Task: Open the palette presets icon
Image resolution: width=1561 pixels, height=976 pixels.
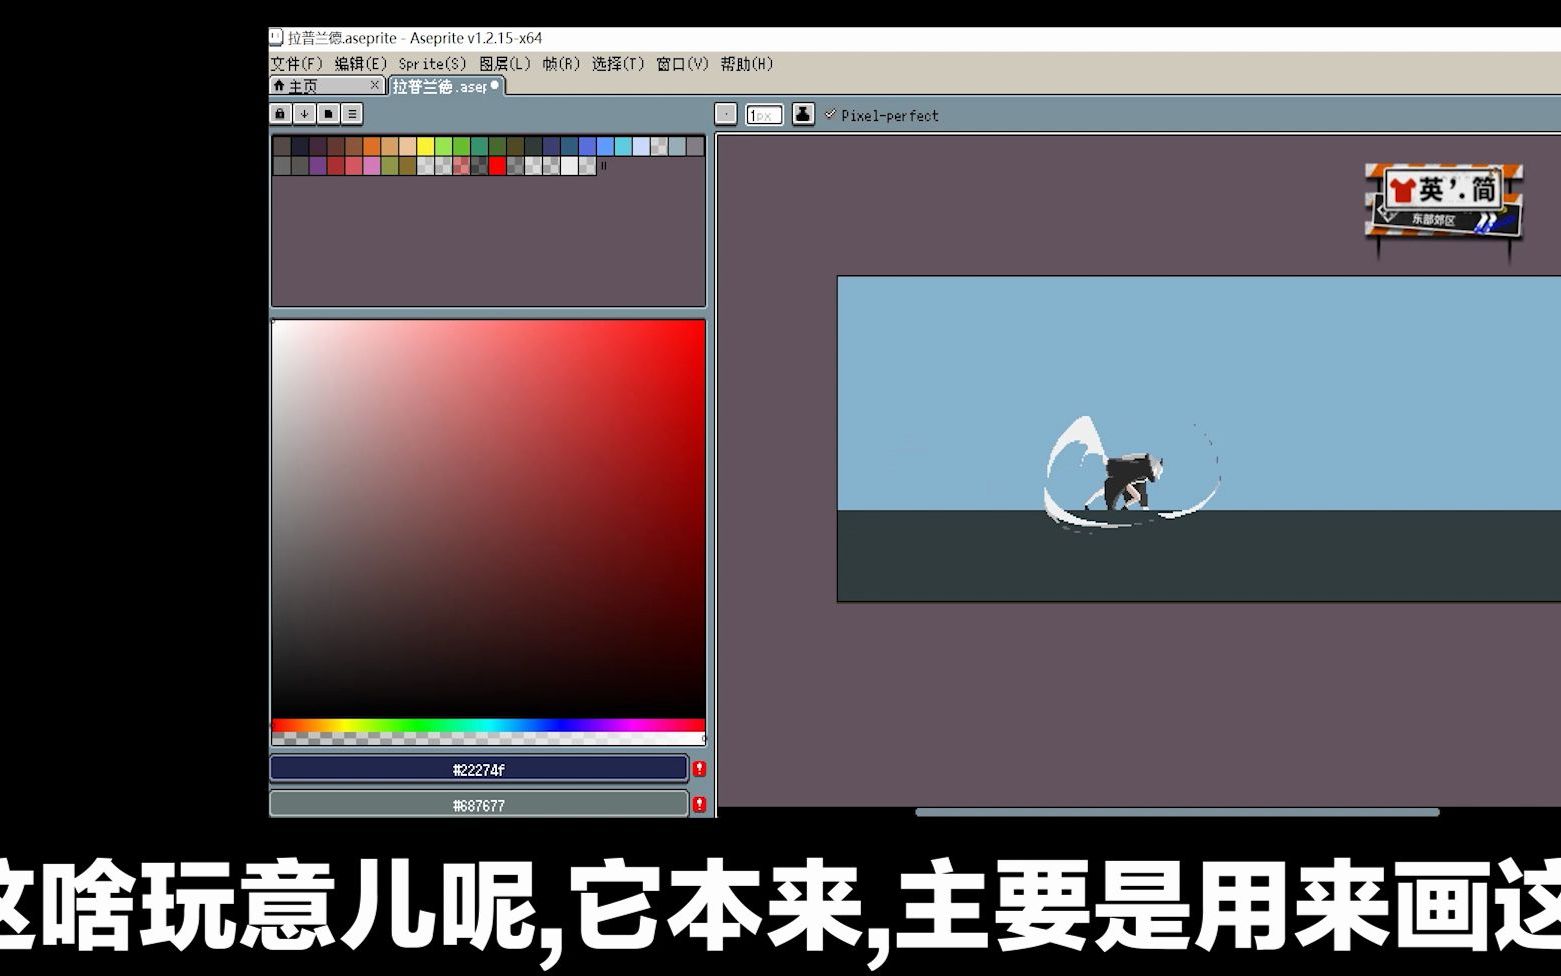Action: pyautogui.click(x=328, y=114)
